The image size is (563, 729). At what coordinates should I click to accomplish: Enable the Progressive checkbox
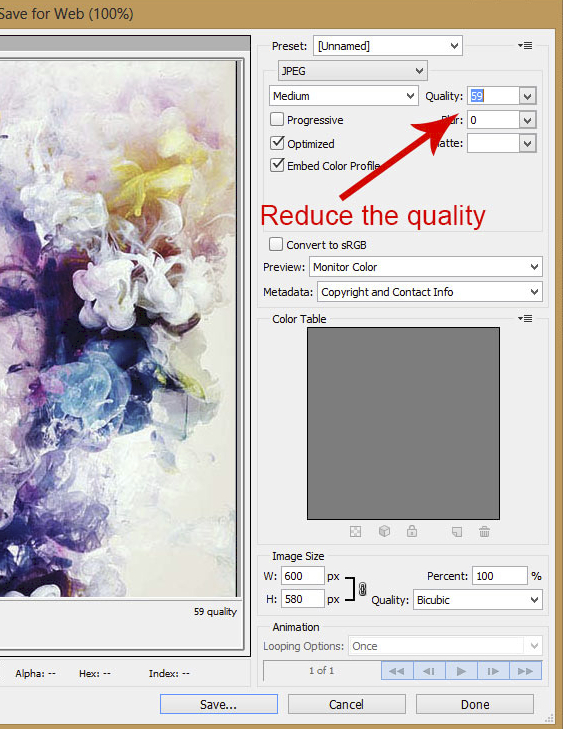pos(277,119)
